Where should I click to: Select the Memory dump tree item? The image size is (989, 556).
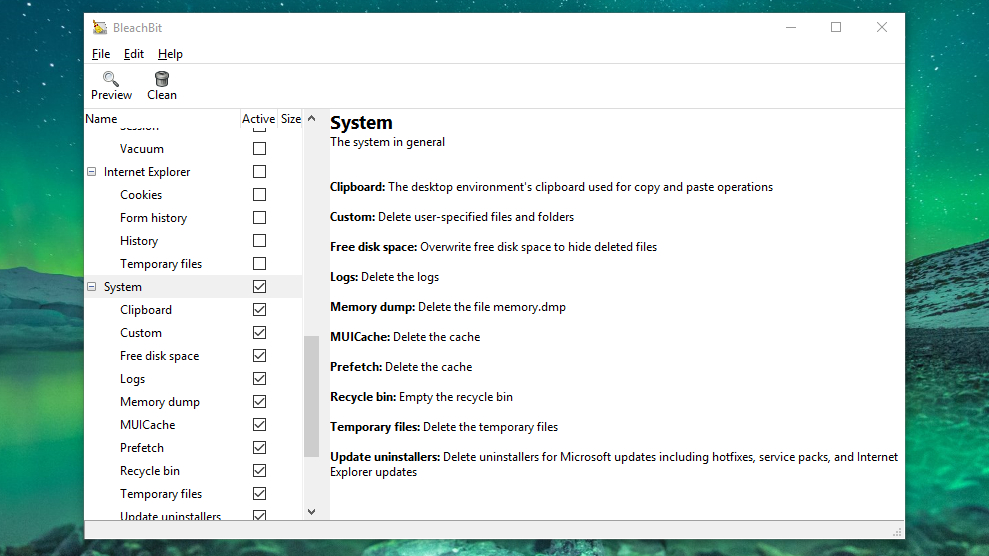[x=160, y=402]
